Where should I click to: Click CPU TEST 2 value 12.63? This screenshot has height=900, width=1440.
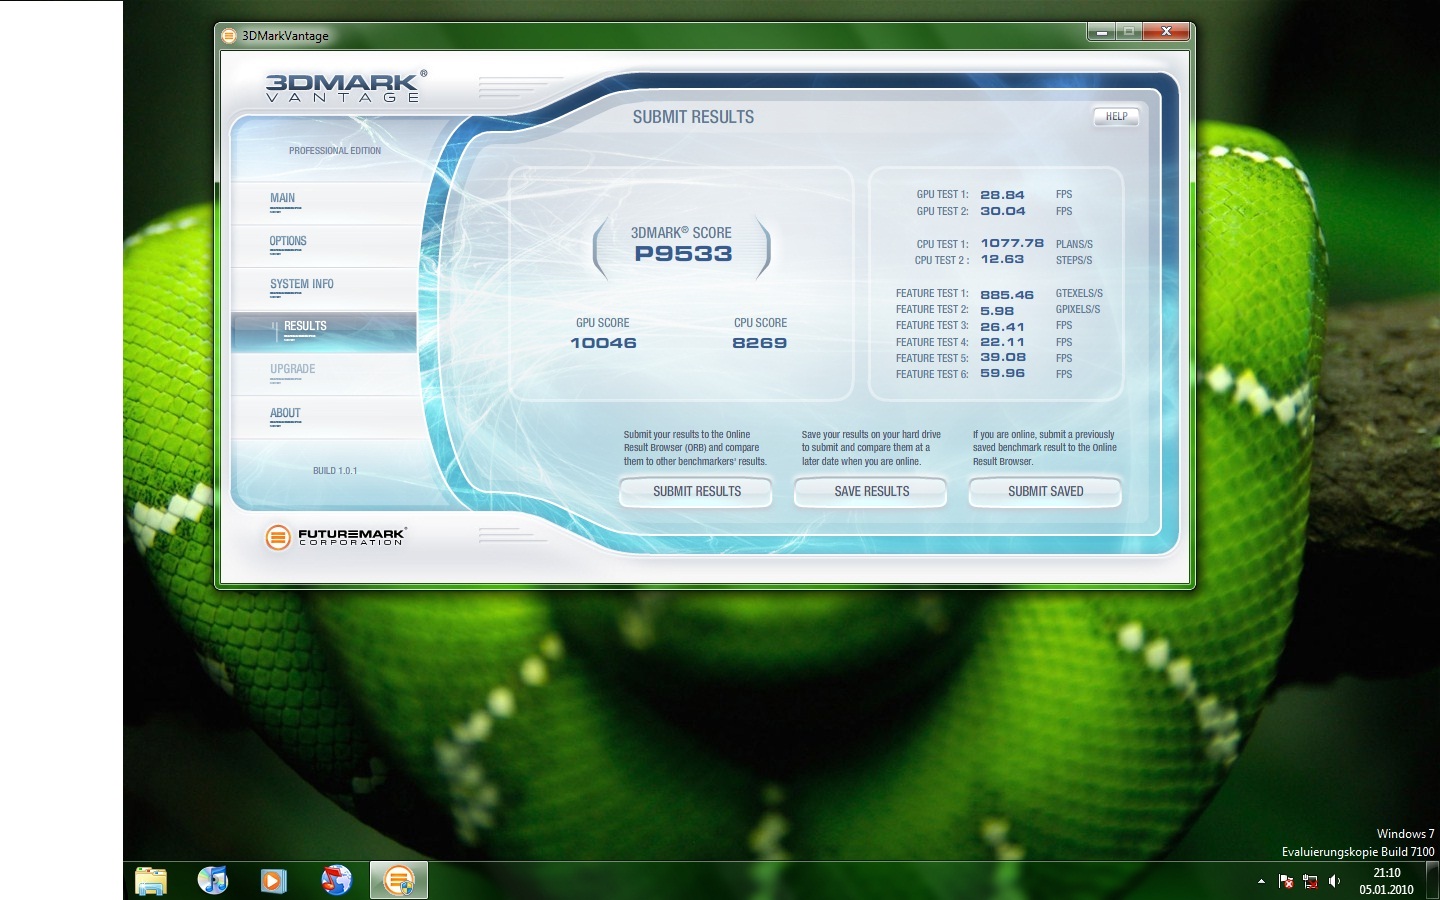pyautogui.click(x=1002, y=259)
